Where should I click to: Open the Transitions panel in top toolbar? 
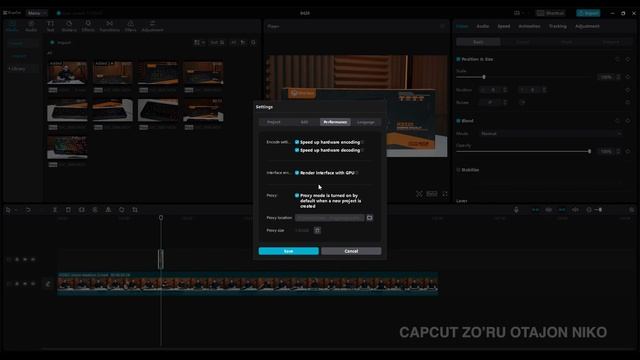109,26
